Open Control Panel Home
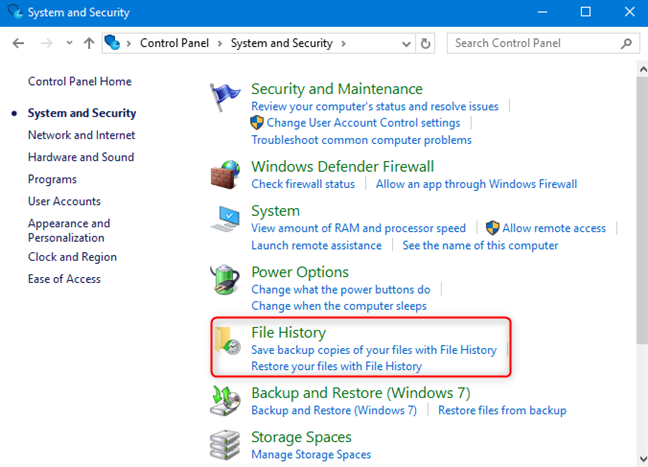The image size is (648, 467). pyautogui.click(x=80, y=81)
